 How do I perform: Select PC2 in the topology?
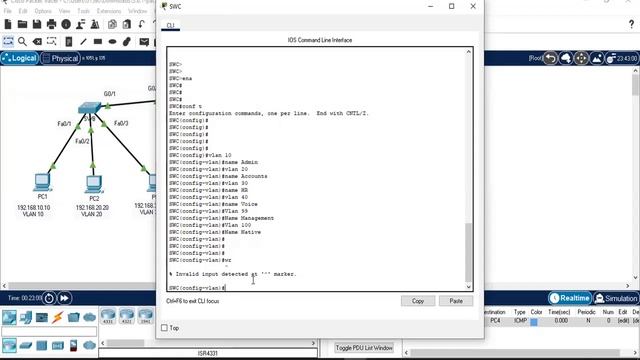(x=94, y=184)
